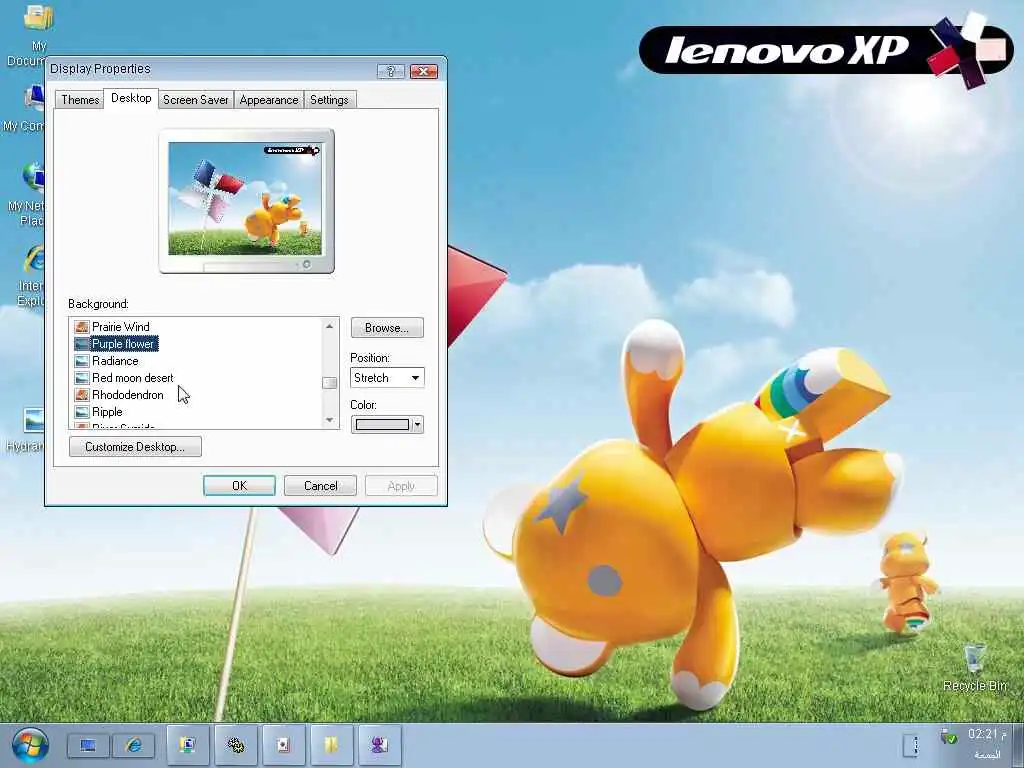The height and width of the screenshot is (768, 1024).
Task: Select Internet Explorer desktop icon
Action: pyautogui.click(x=30, y=276)
